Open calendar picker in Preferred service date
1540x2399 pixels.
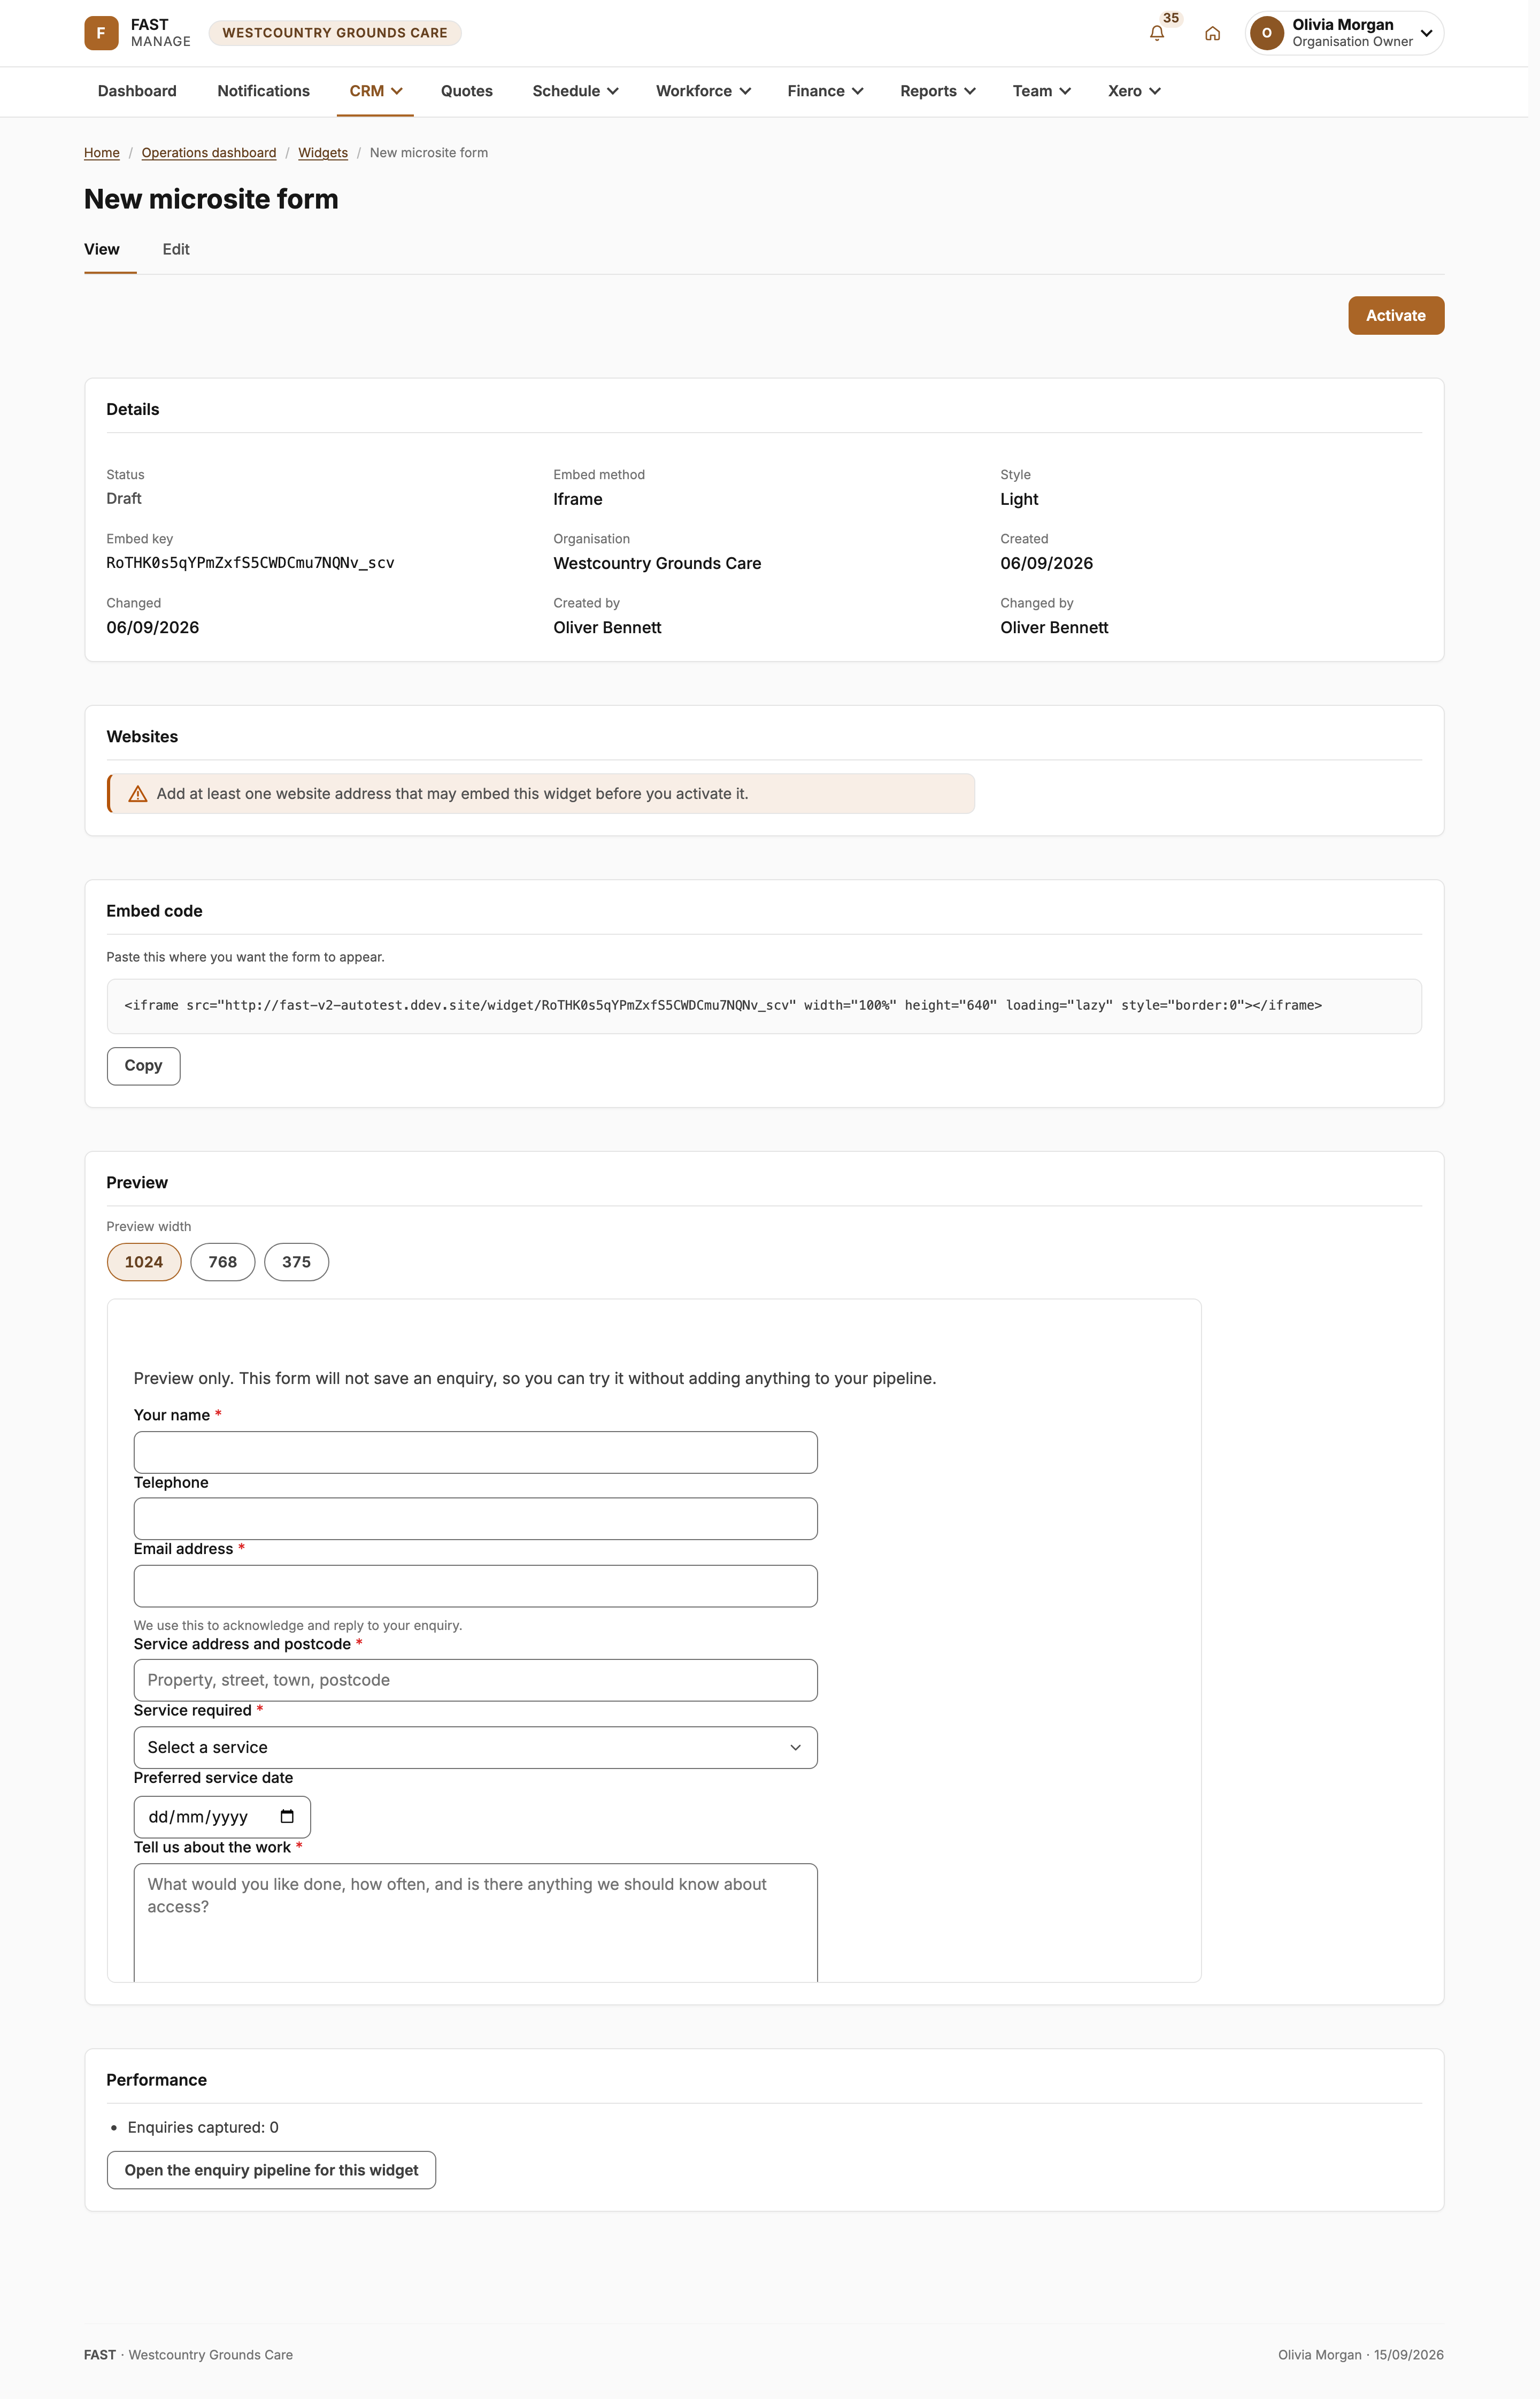(287, 1816)
